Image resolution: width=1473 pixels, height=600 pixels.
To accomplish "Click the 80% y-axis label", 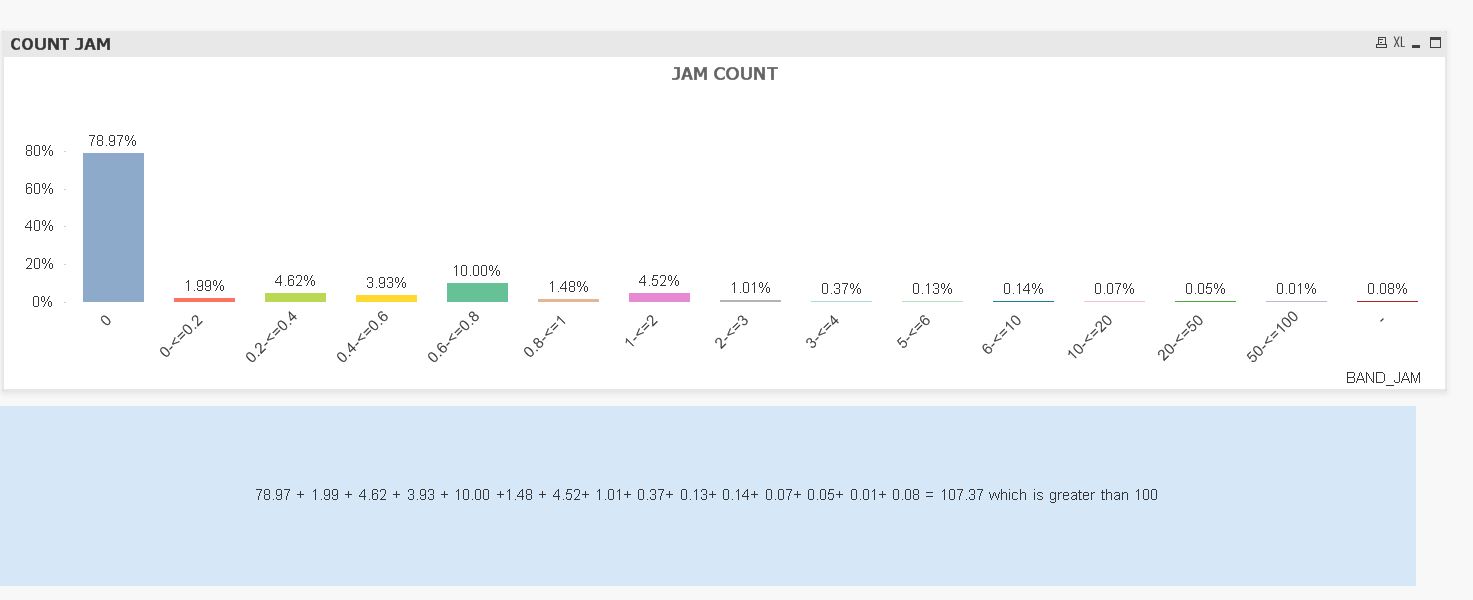I will (40, 151).
